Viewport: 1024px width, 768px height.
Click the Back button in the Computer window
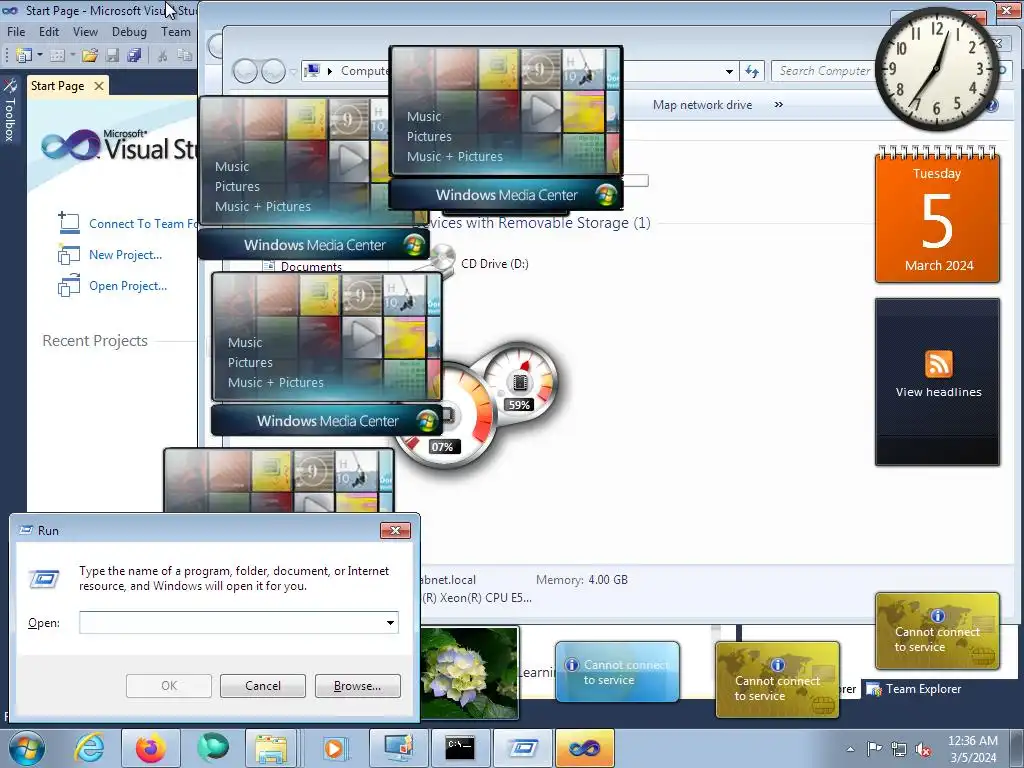tap(245, 71)
